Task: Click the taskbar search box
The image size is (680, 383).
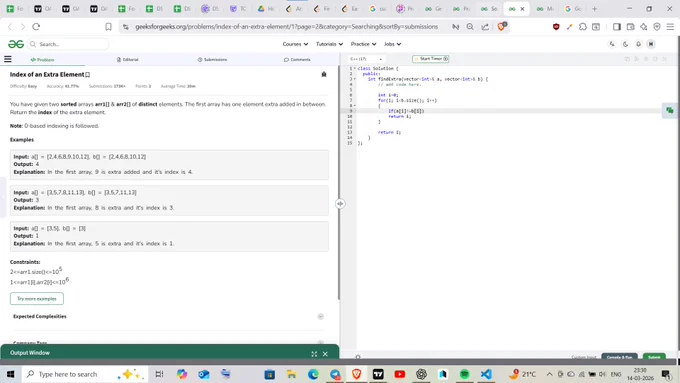Action: point(85,374)
